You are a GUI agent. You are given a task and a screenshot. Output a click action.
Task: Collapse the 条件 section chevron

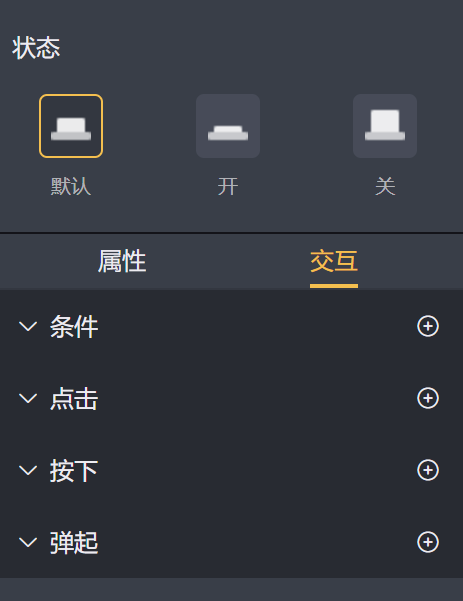pos(28,327)
